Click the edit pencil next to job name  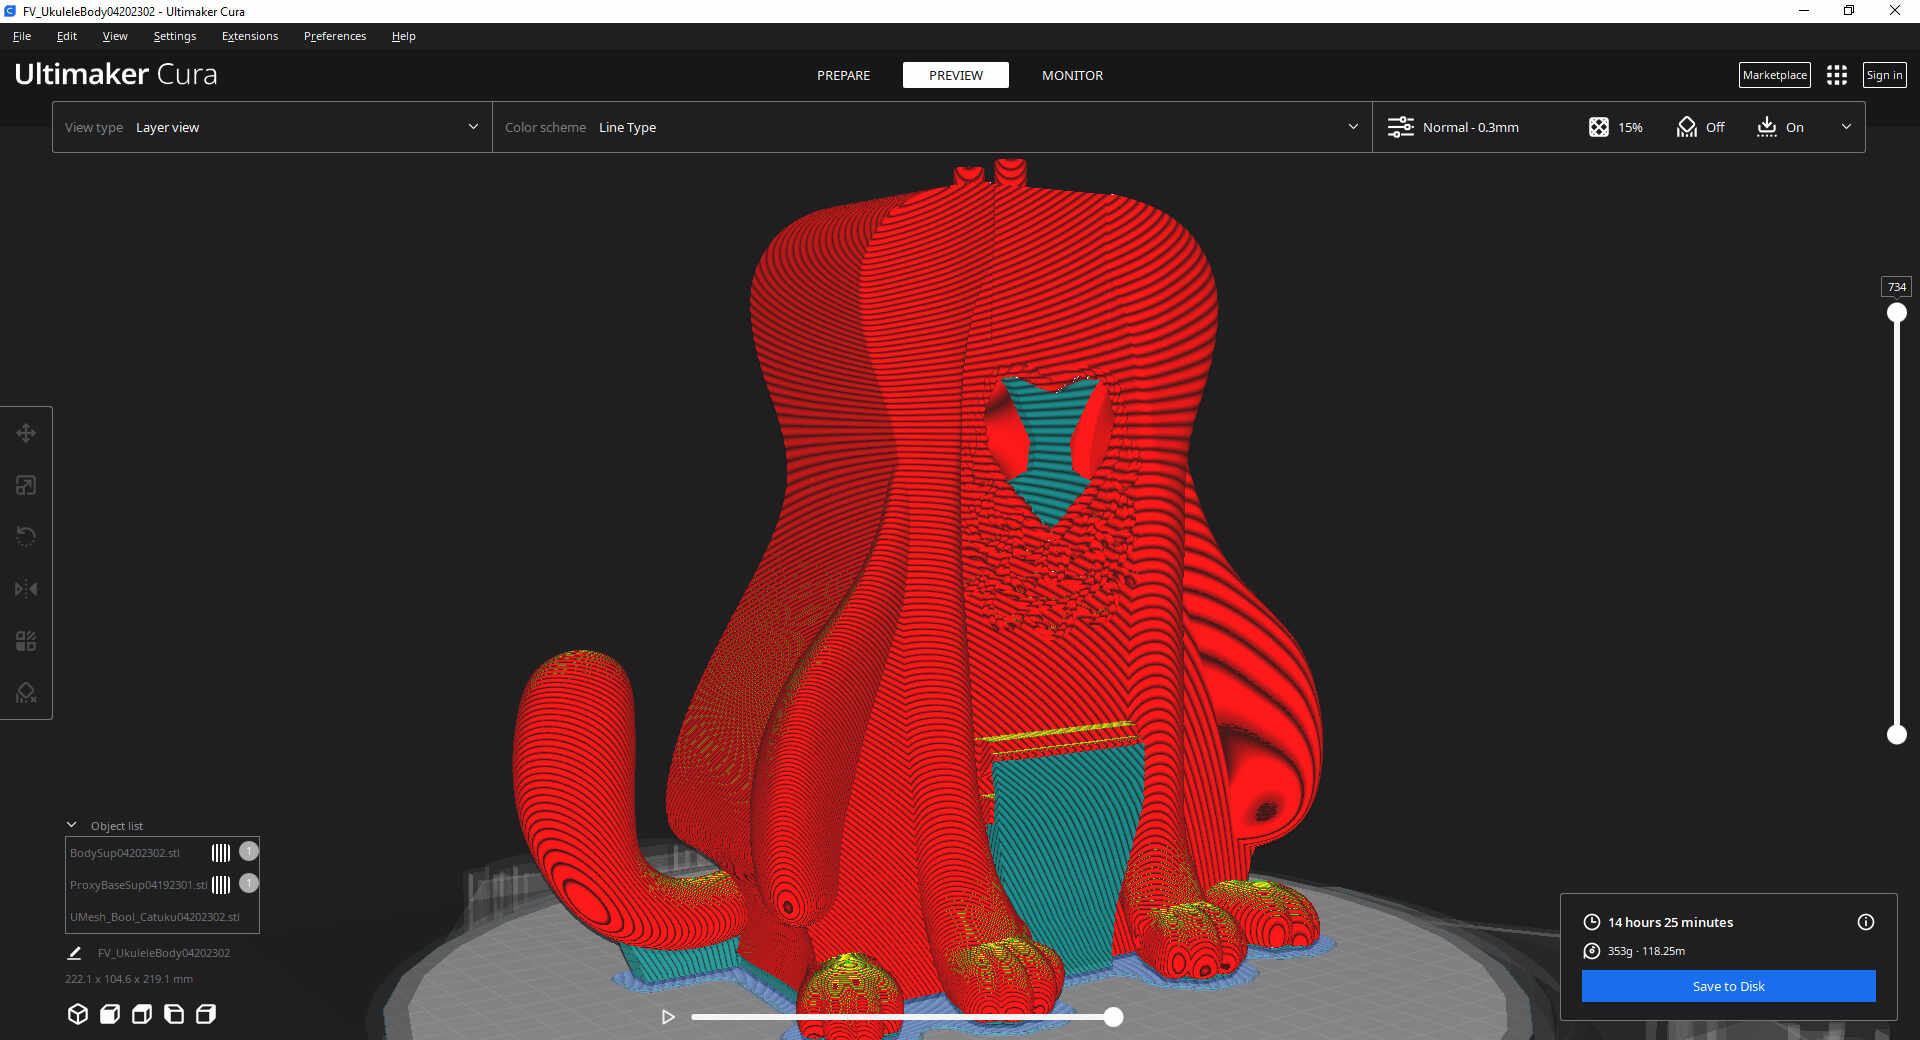click(74, 953)
